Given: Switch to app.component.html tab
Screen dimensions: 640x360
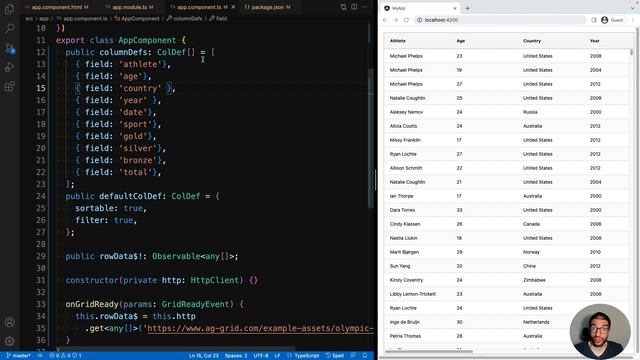Looking at the screenshot, I should click(56, 7).
